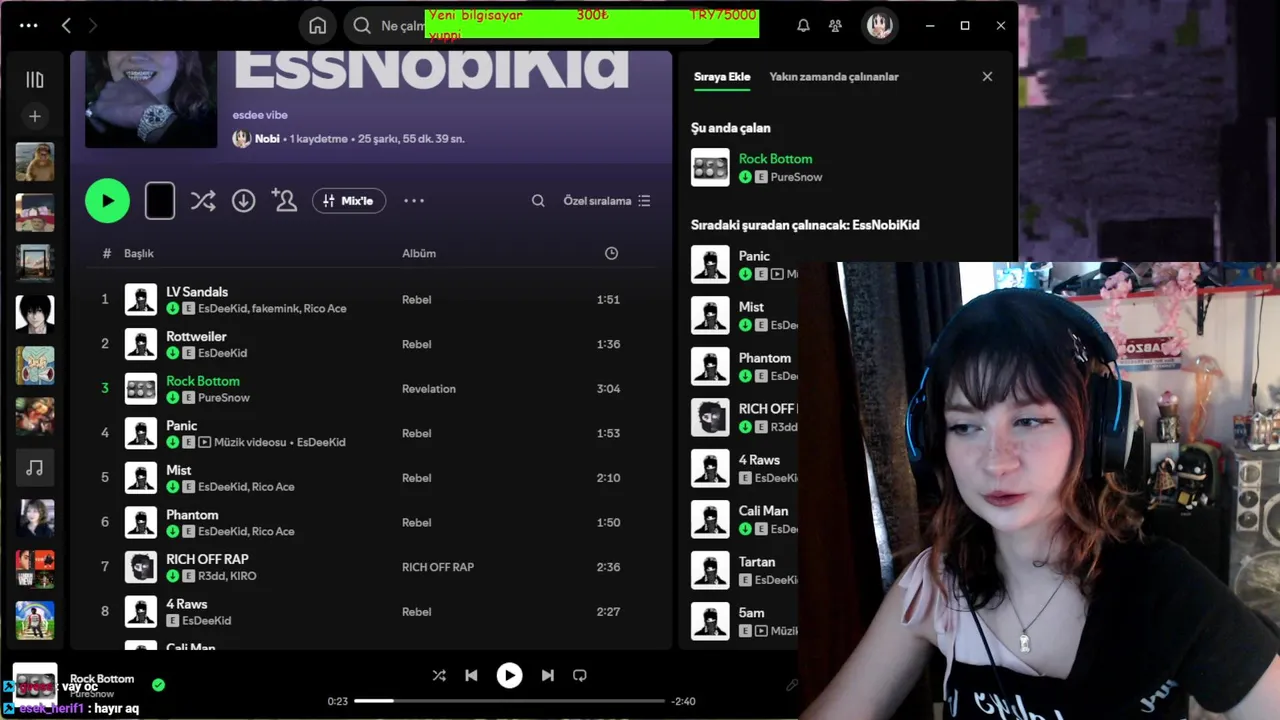Click the search magnifier in top bar

click(x=362, y=26)
